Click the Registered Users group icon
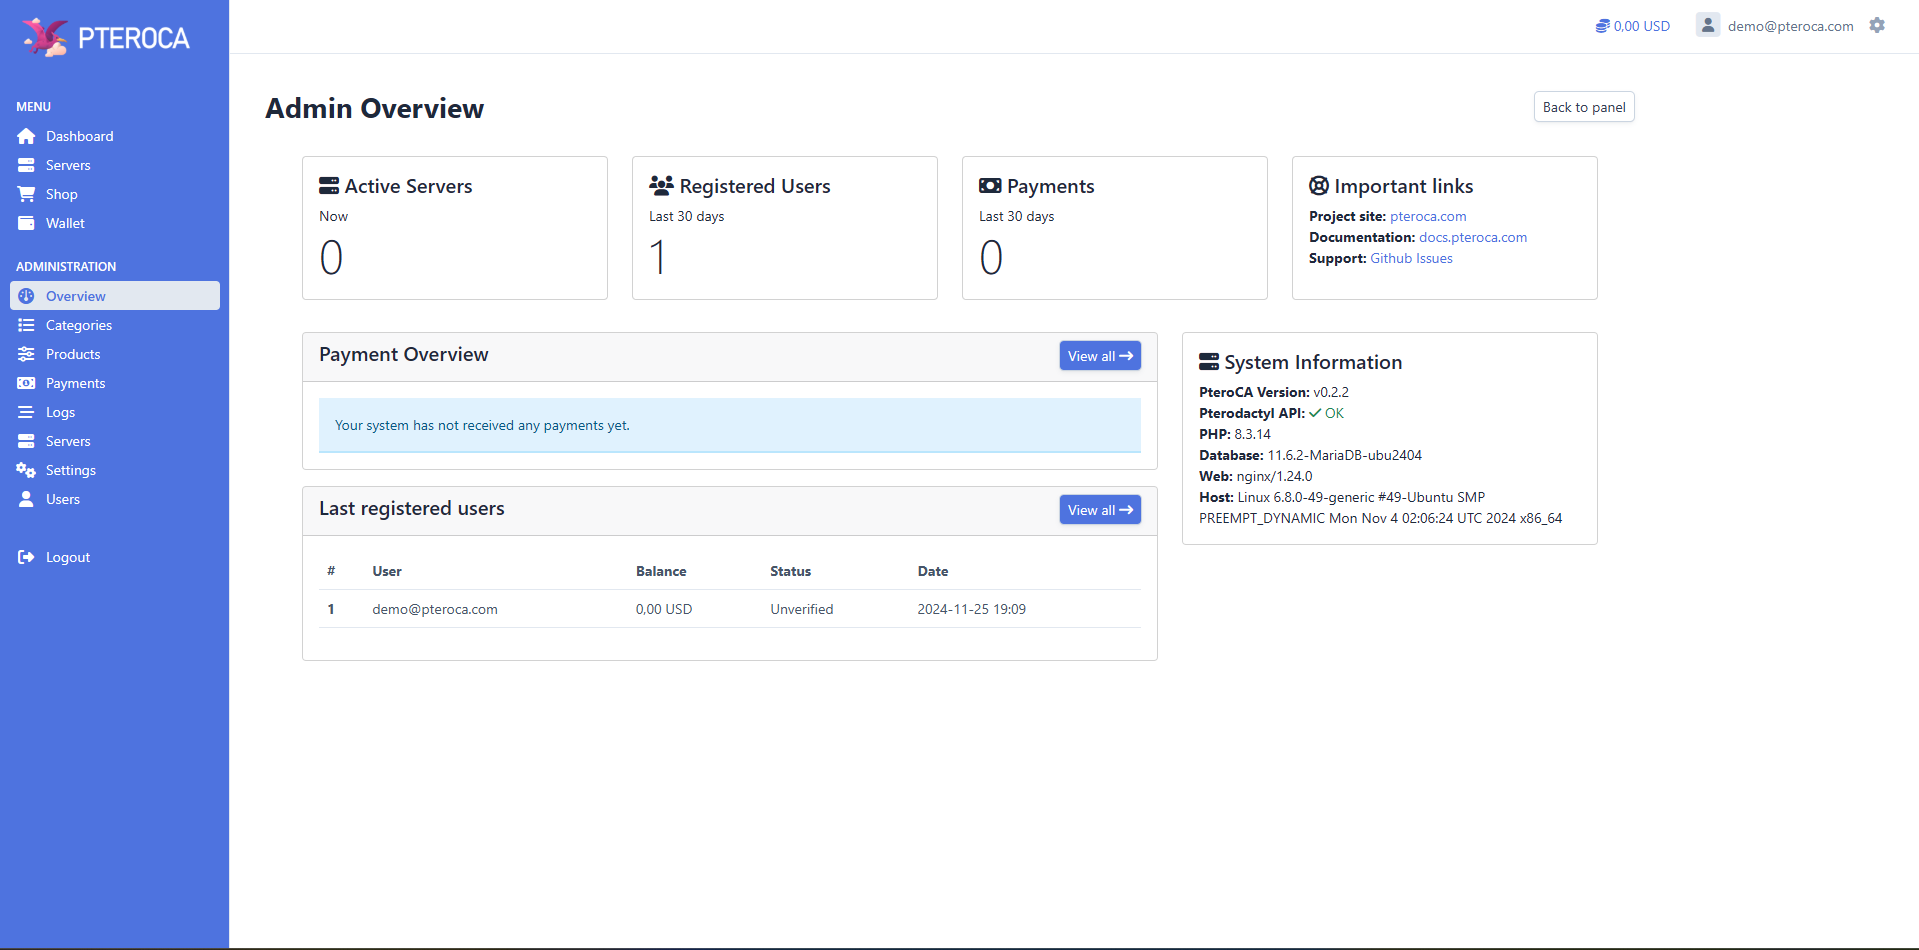 click(661, 185)
